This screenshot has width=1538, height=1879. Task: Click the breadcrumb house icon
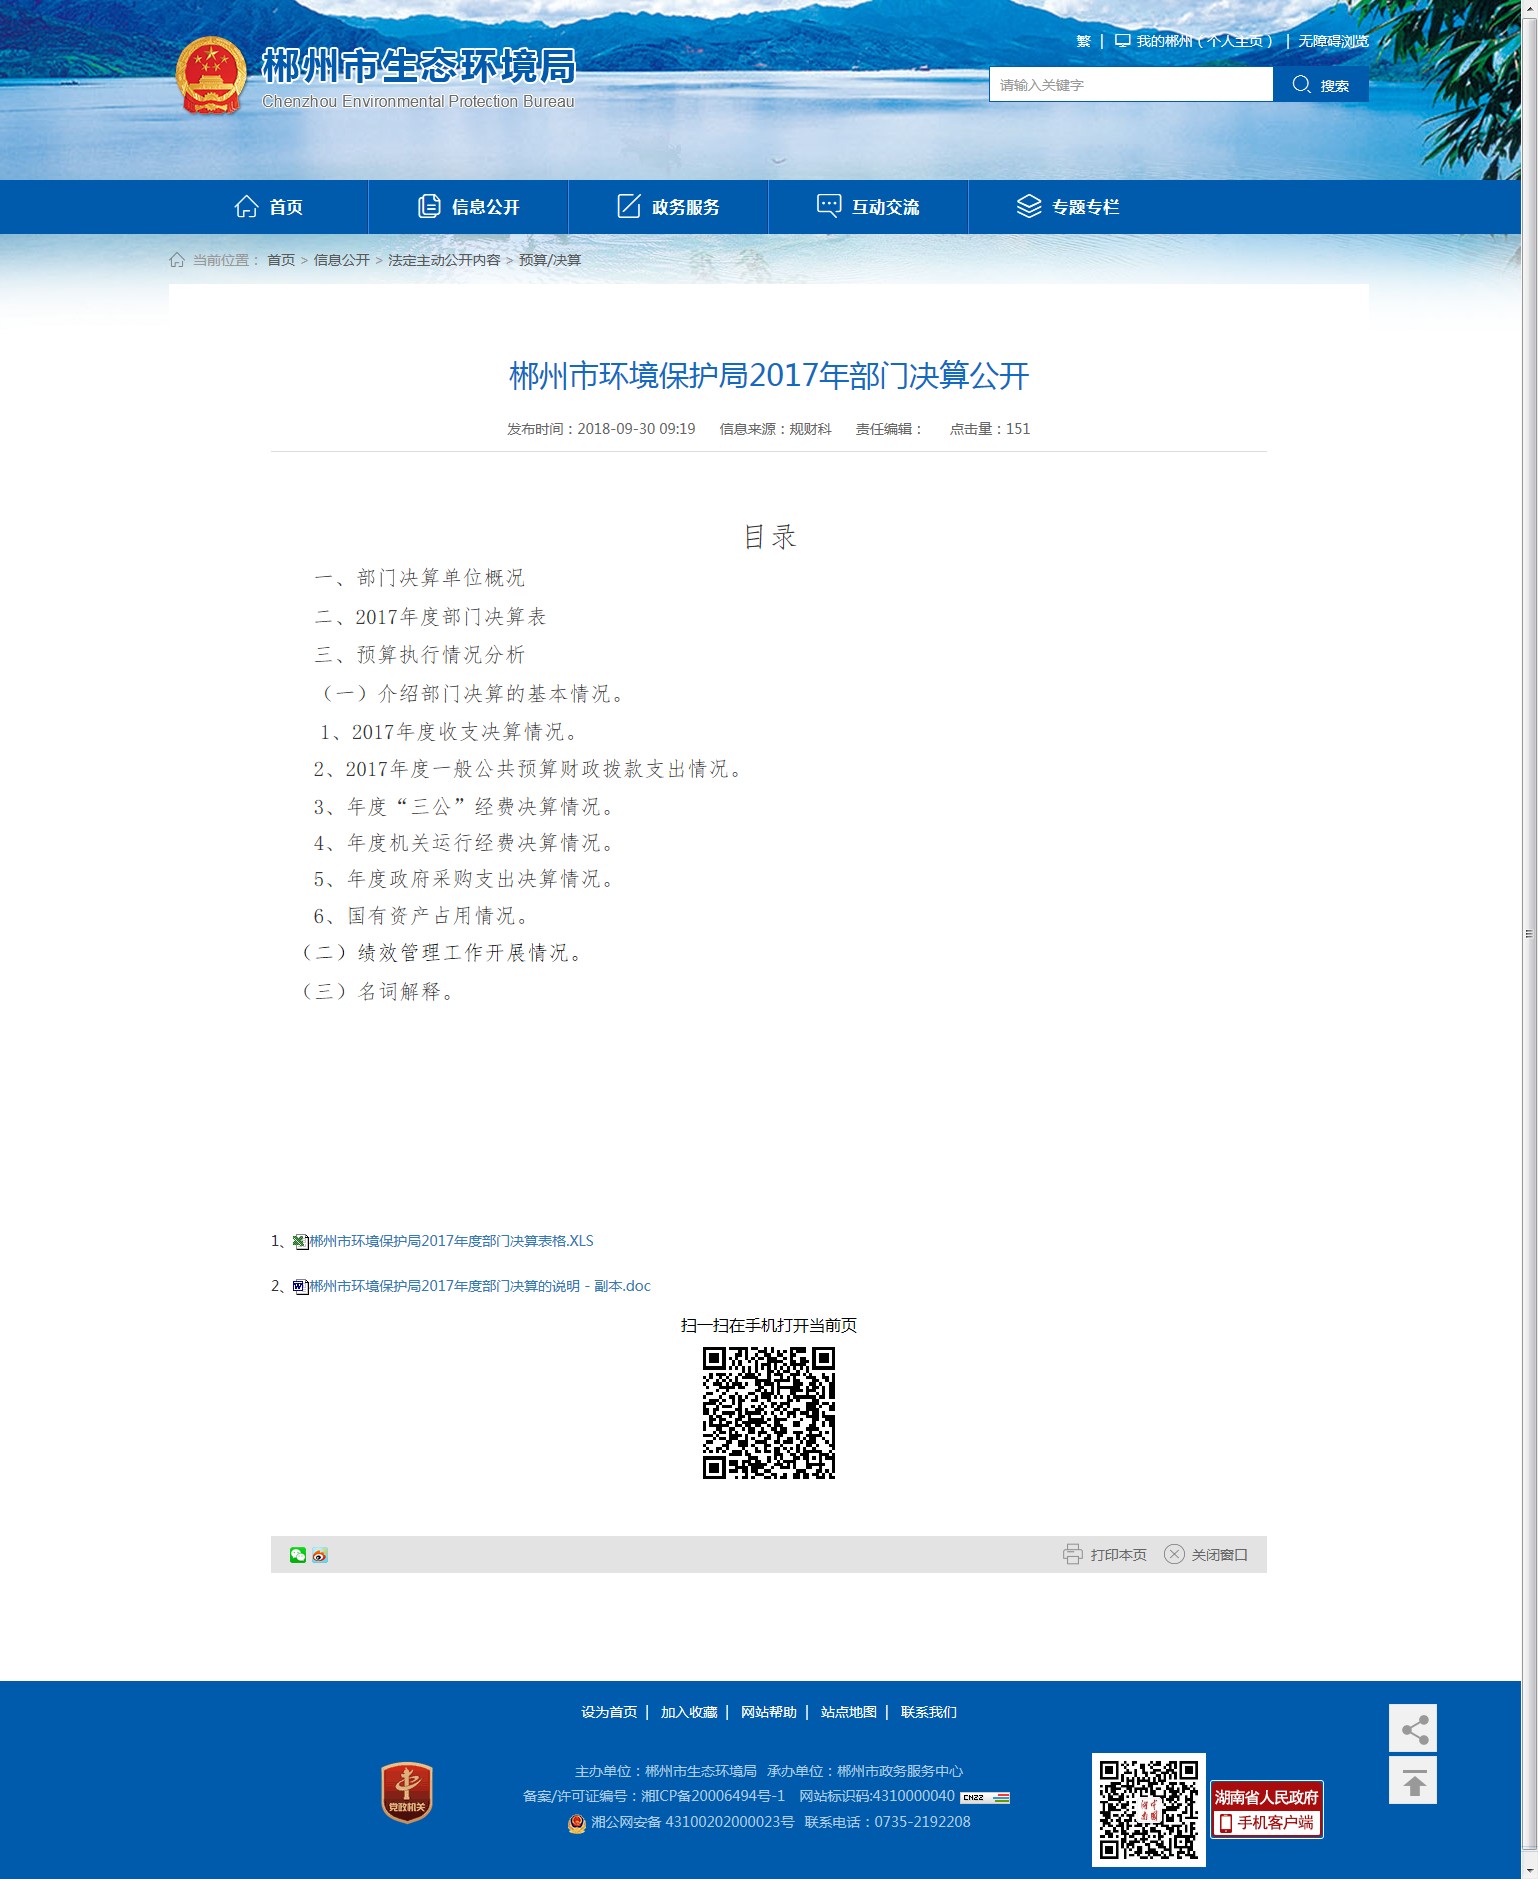coord(177,260)
